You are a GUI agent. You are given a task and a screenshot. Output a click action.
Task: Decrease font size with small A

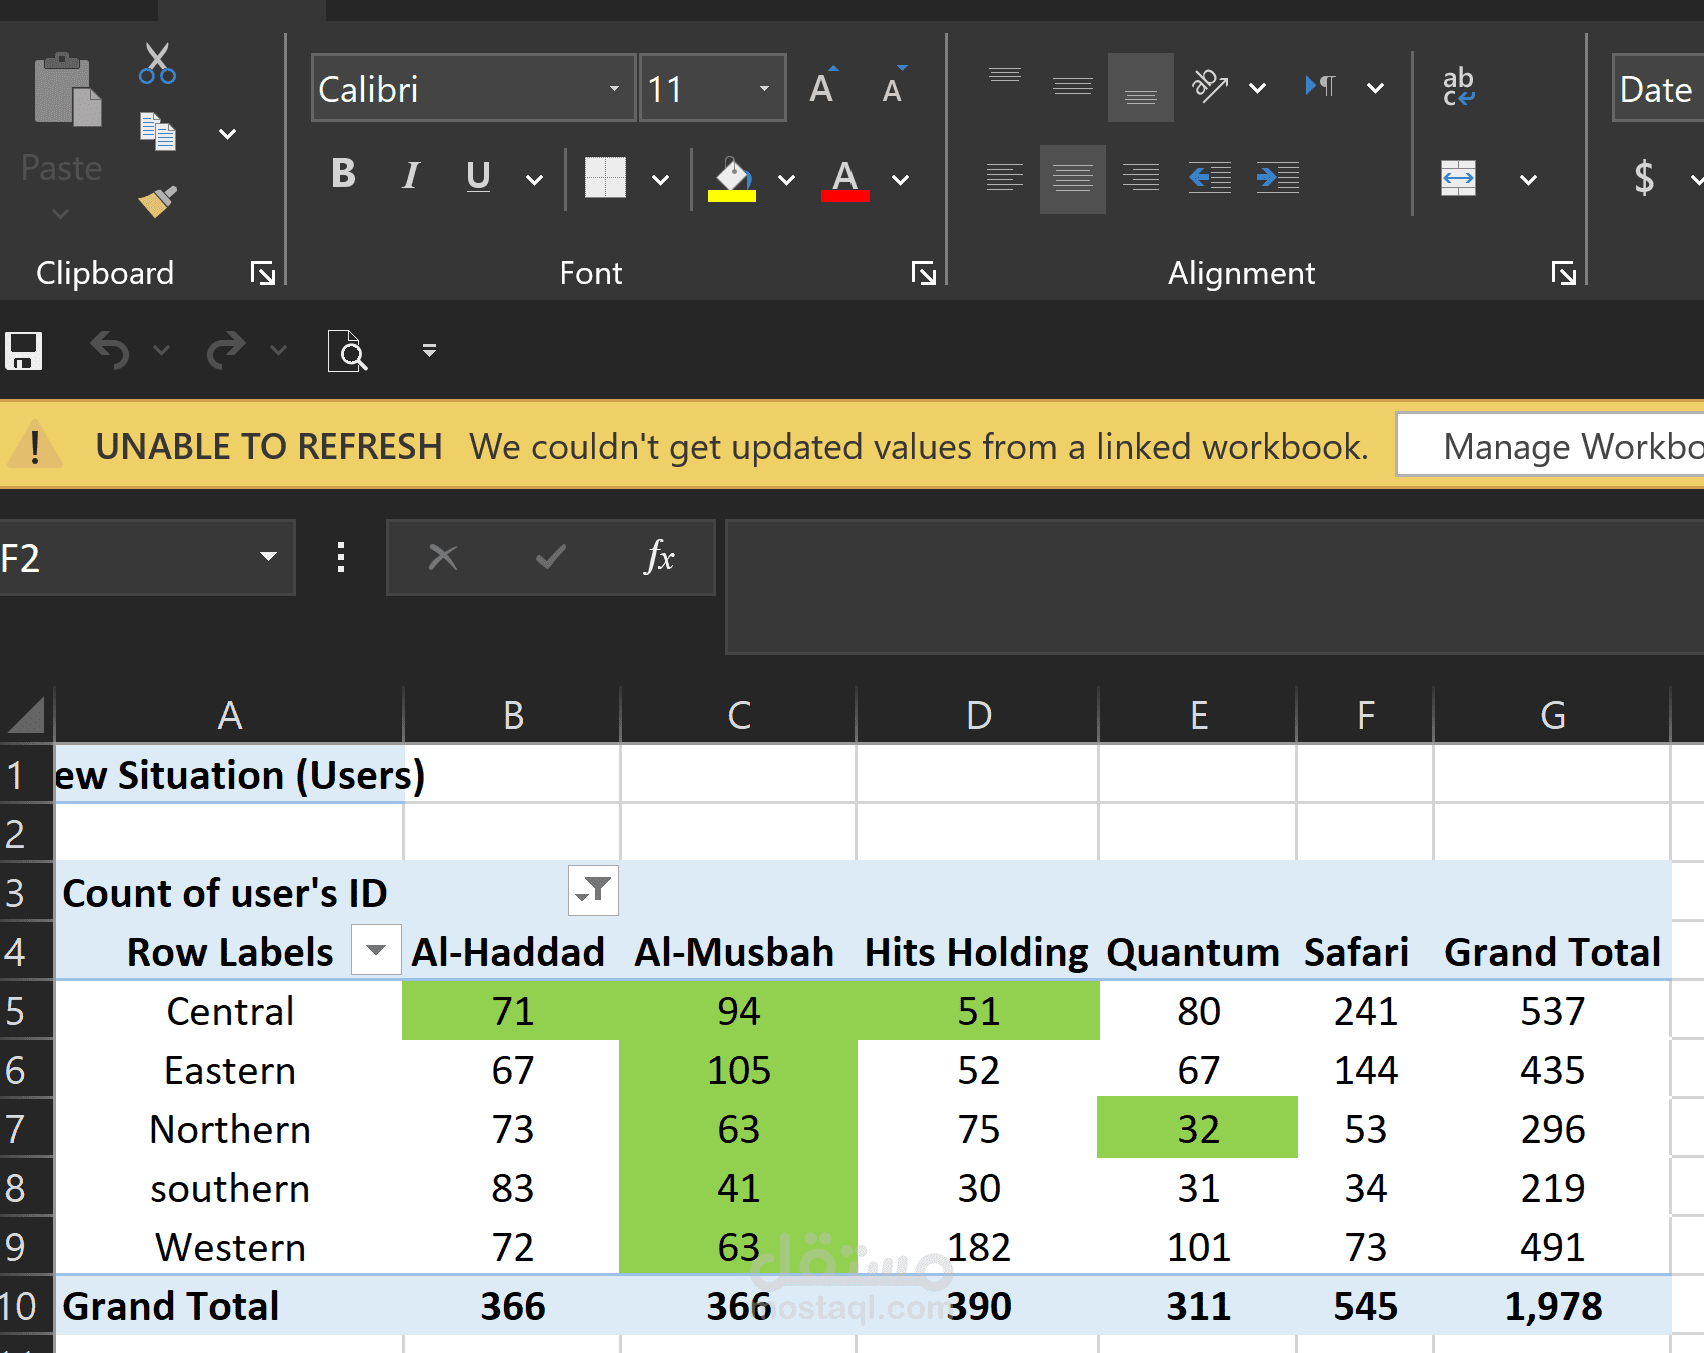pos(894,87)
